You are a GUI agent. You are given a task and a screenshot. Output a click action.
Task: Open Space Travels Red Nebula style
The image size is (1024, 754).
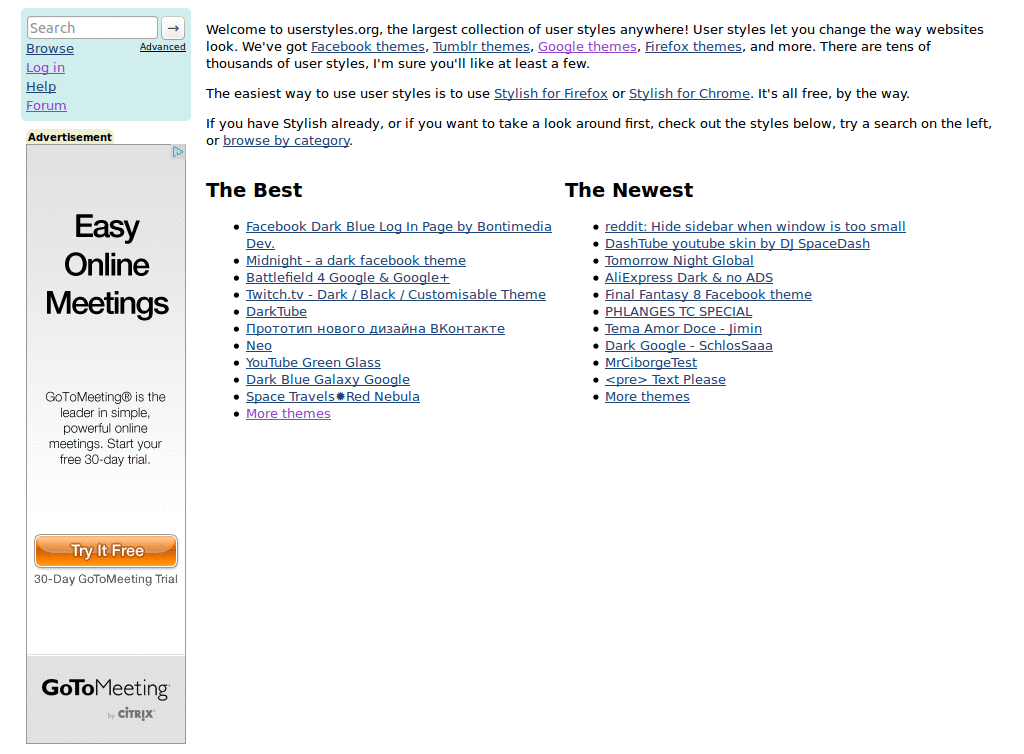click(333, 396)
